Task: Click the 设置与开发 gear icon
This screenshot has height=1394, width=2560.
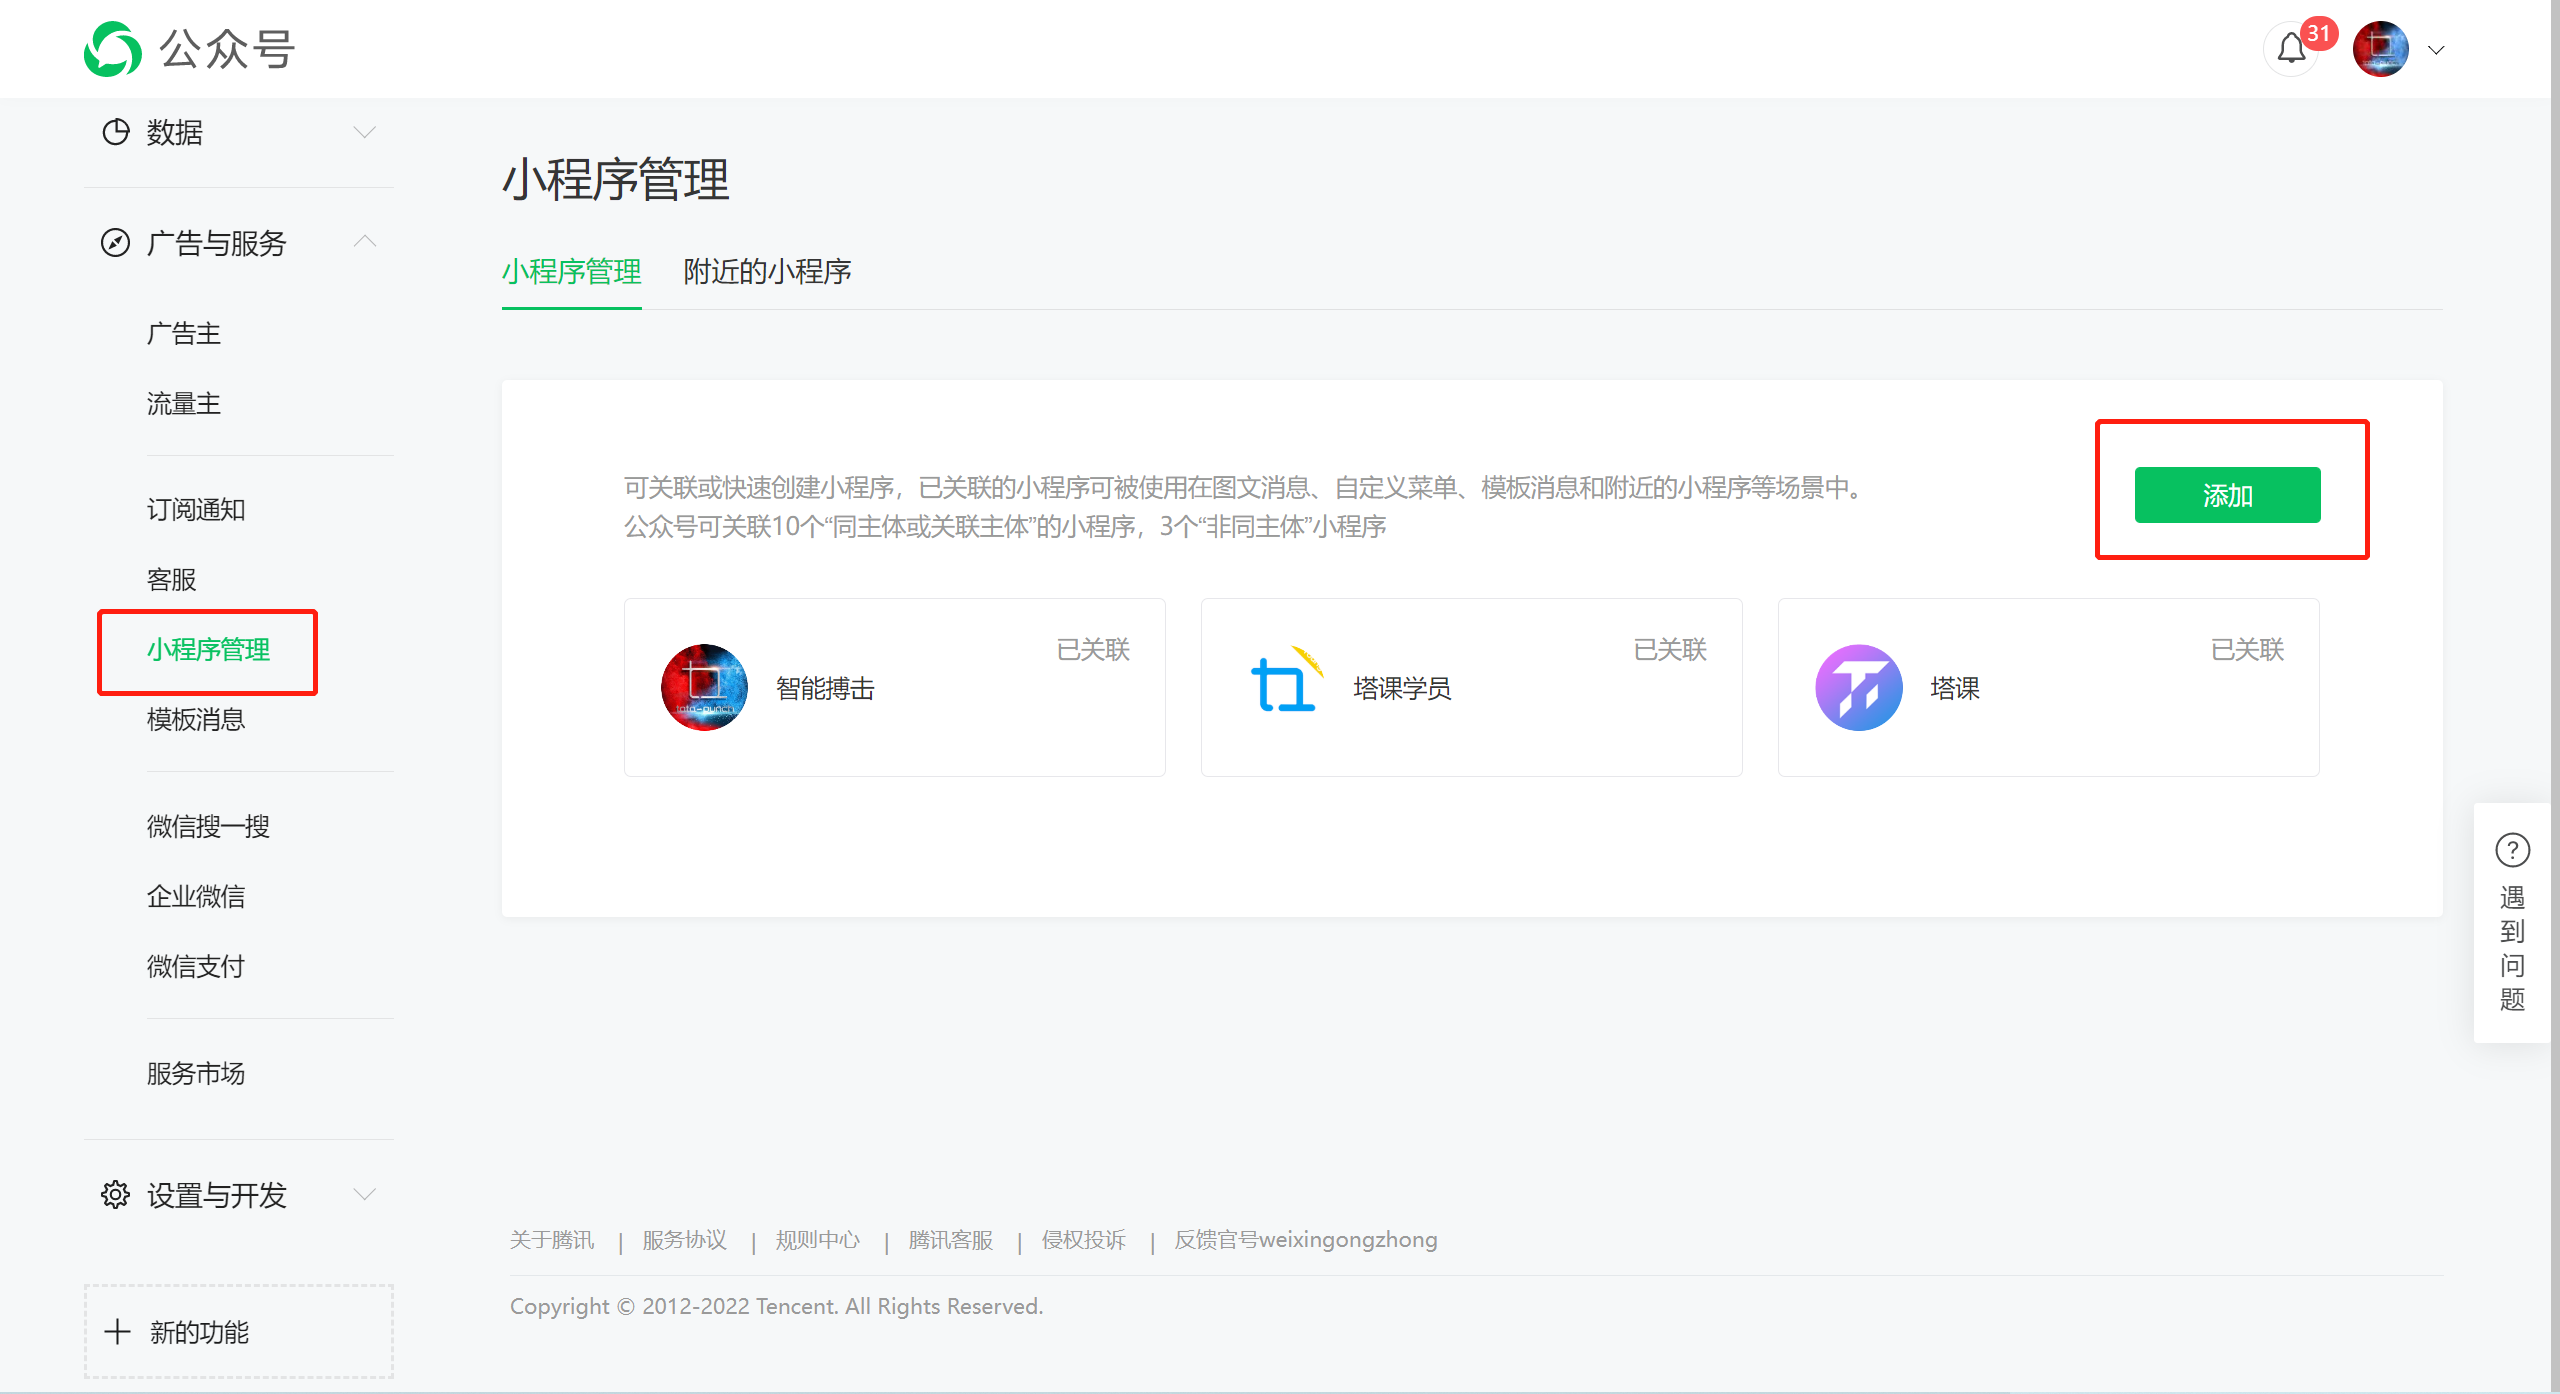Action: 116,1195
